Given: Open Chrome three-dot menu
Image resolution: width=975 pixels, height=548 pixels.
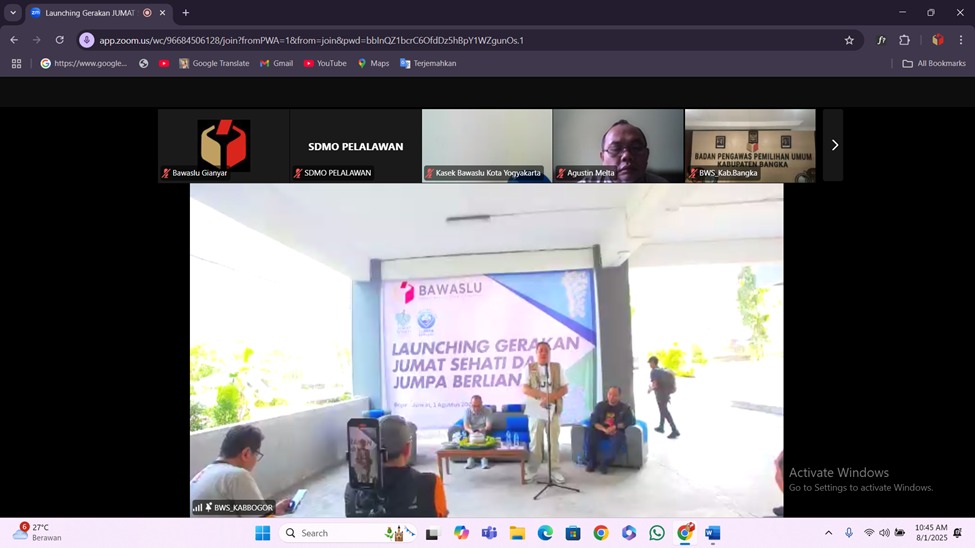Looking at the screenshot, I should (x=961, y=40).
